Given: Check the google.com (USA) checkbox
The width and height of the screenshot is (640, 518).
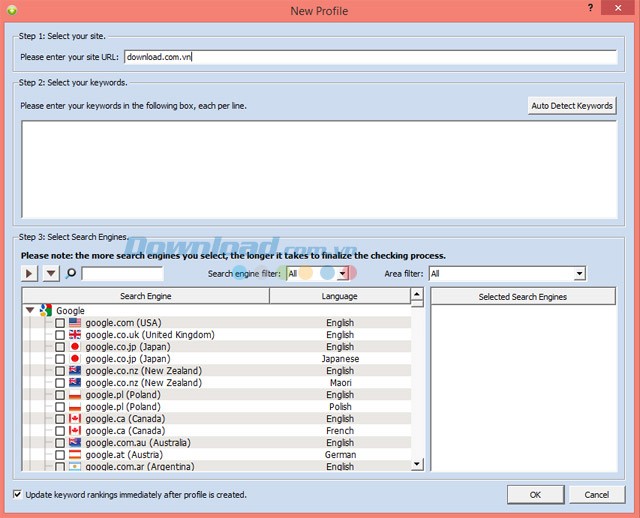Looking at the screenshot, I should click(x=60, y=323).
